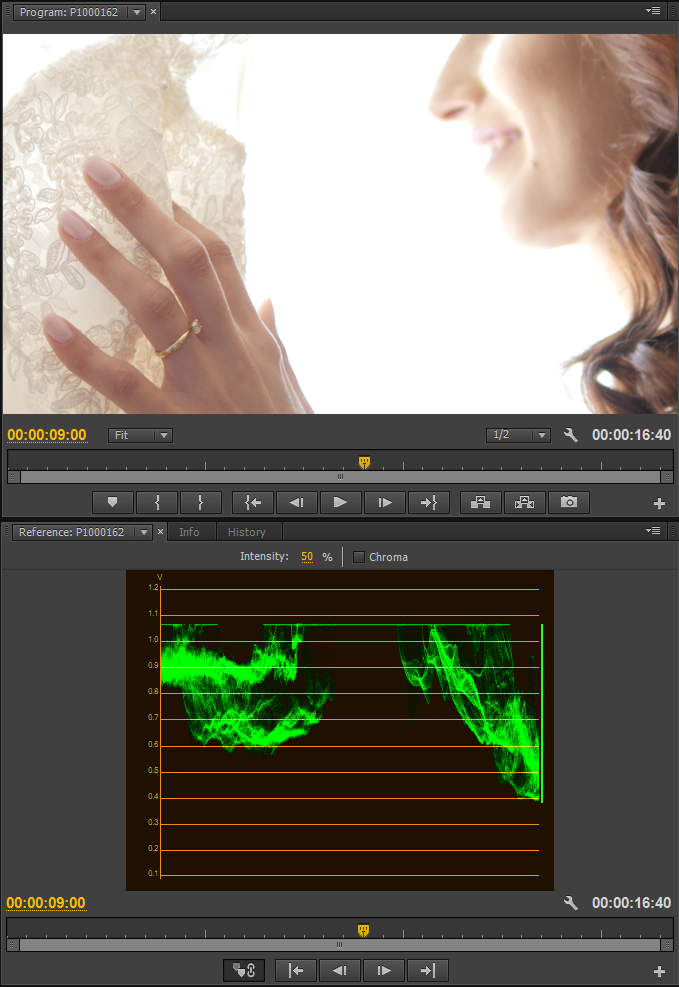679x987 pixels.
Task: Play the video in Program monitor
Action: (x=340, y=502)
